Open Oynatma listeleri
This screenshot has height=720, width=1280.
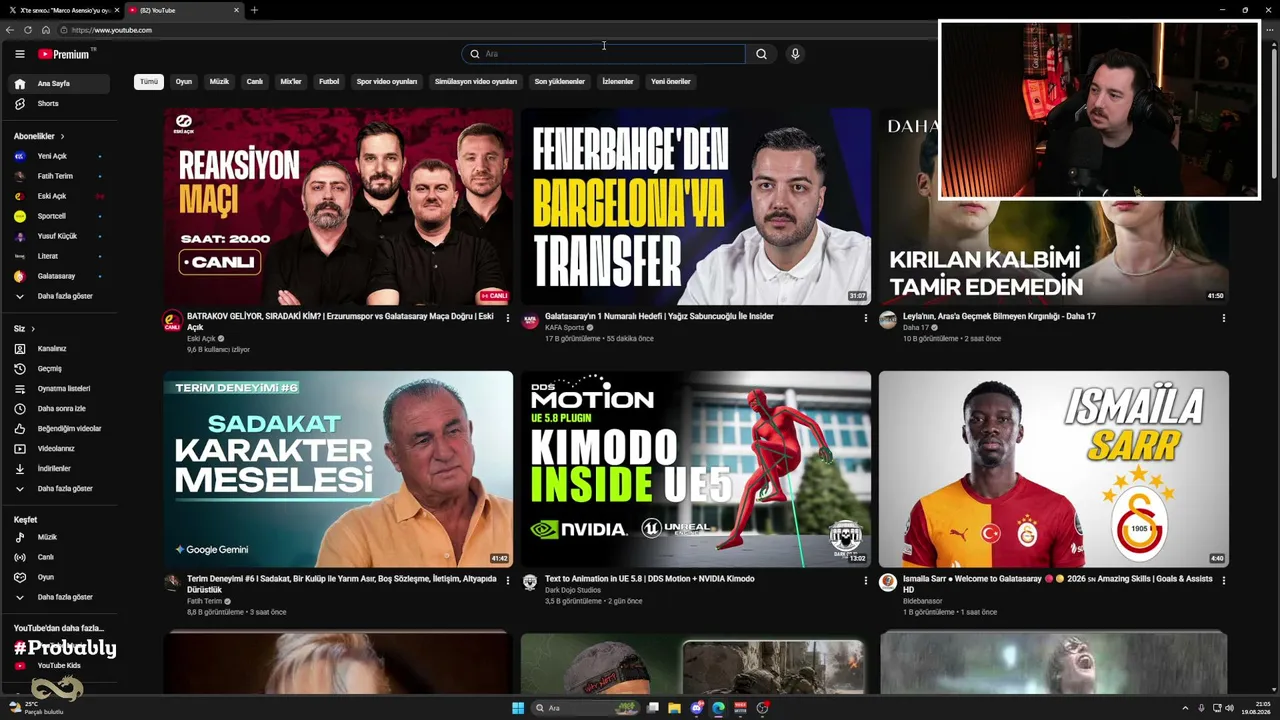pyautogui.click(x=60, y=389)
